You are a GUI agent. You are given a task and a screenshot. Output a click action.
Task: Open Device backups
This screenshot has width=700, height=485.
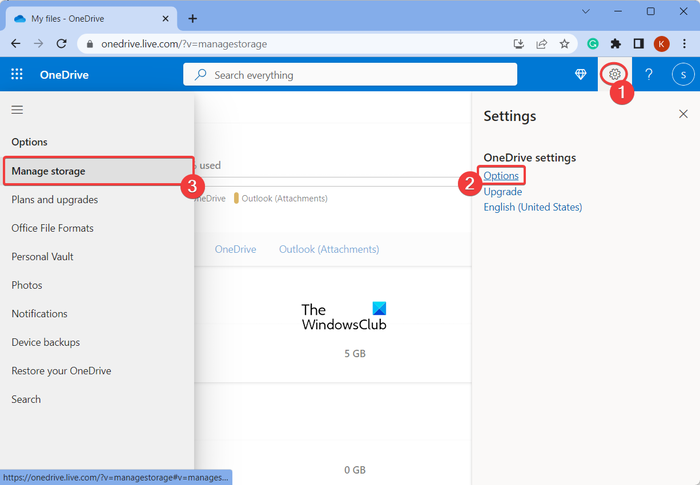coord(46,343)
